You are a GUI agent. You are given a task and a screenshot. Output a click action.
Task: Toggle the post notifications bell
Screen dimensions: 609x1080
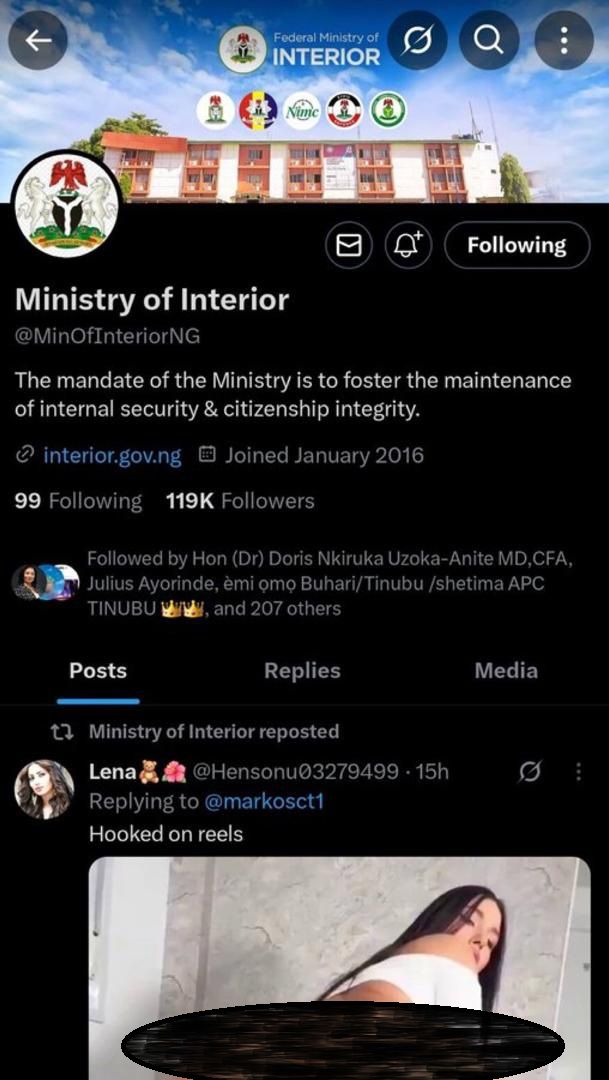coord(408,245)
